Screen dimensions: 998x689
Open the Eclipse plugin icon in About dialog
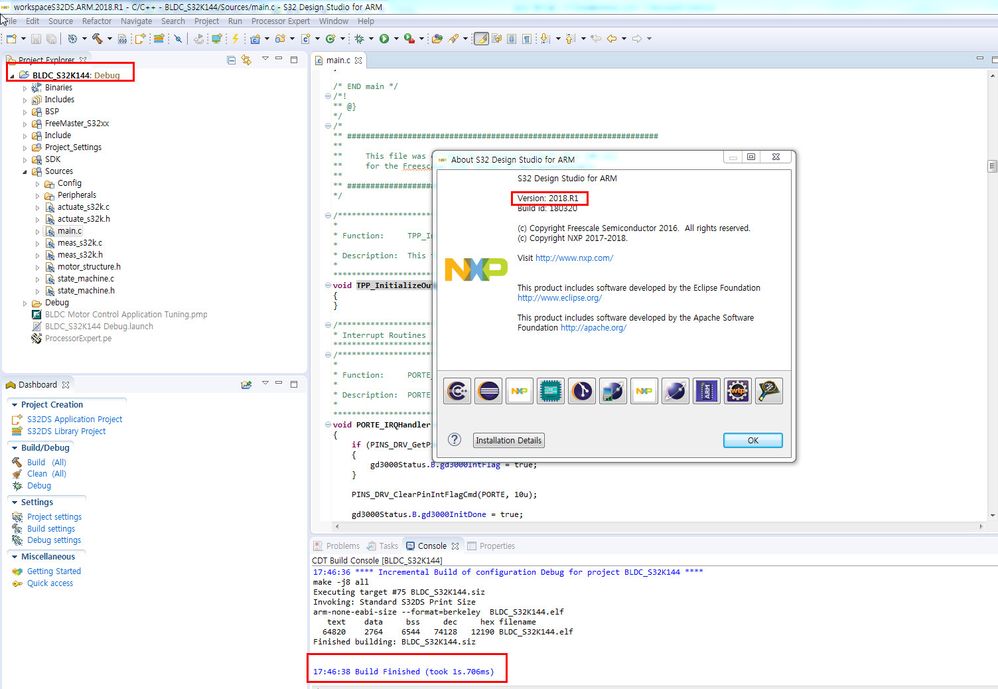pyautogui.click(x=488, y=391)
